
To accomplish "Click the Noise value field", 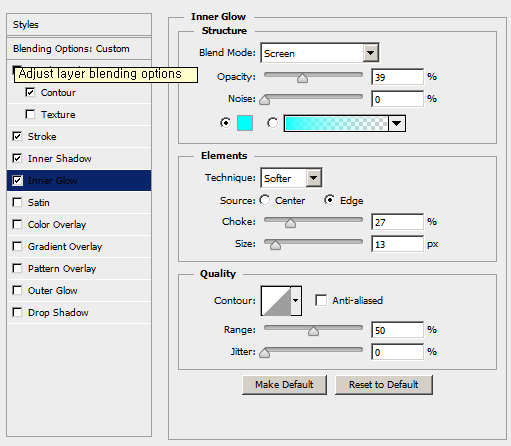I will [397, 99].
